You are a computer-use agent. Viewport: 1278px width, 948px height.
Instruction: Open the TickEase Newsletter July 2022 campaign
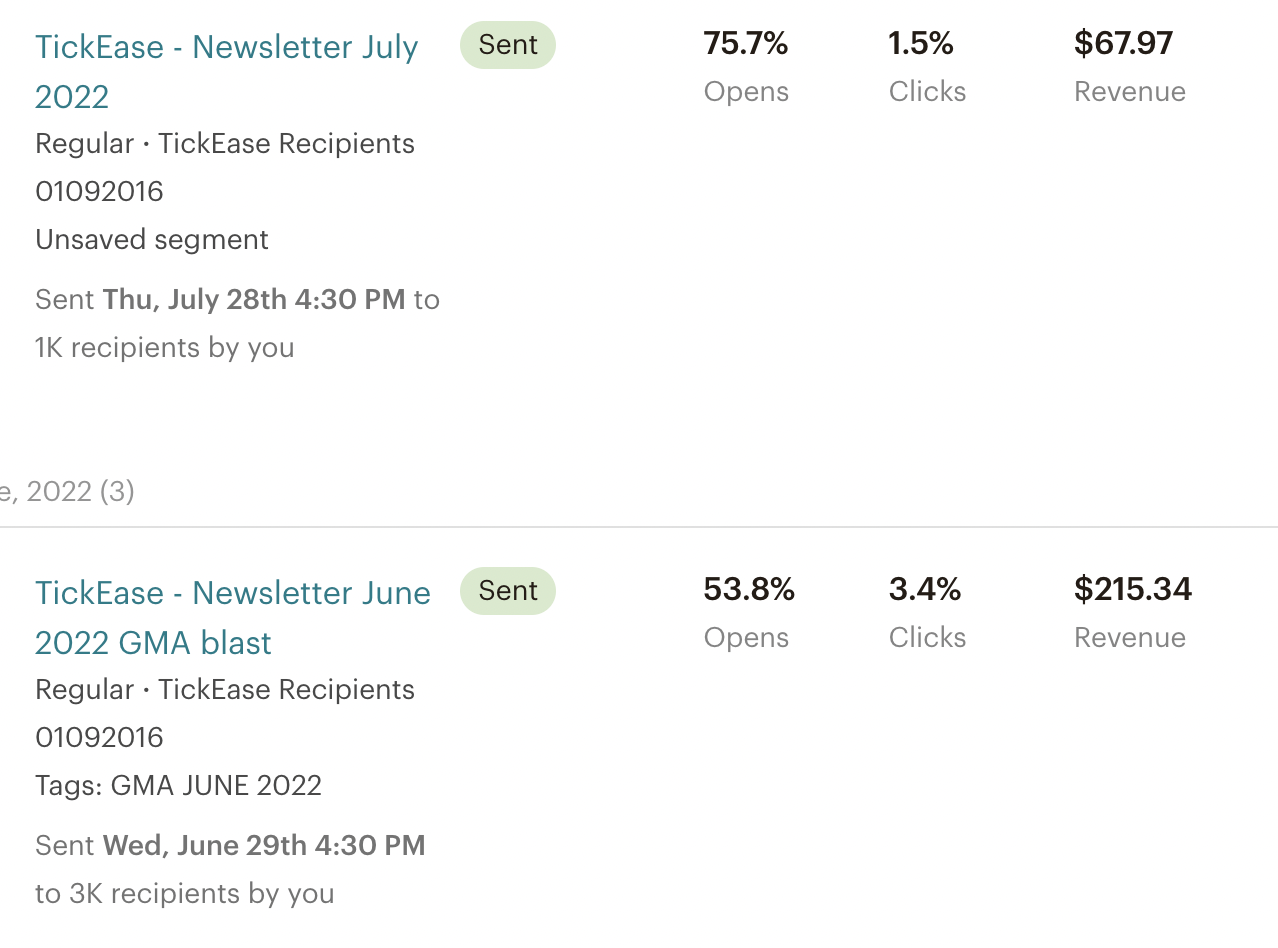[x=226, y=48]
